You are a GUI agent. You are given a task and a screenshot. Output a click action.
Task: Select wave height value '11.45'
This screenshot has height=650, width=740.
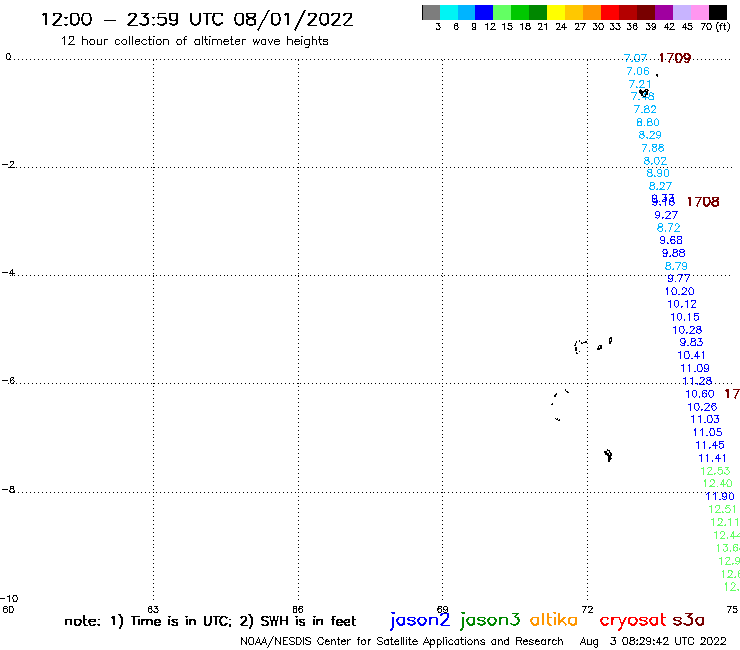(710, 445)
